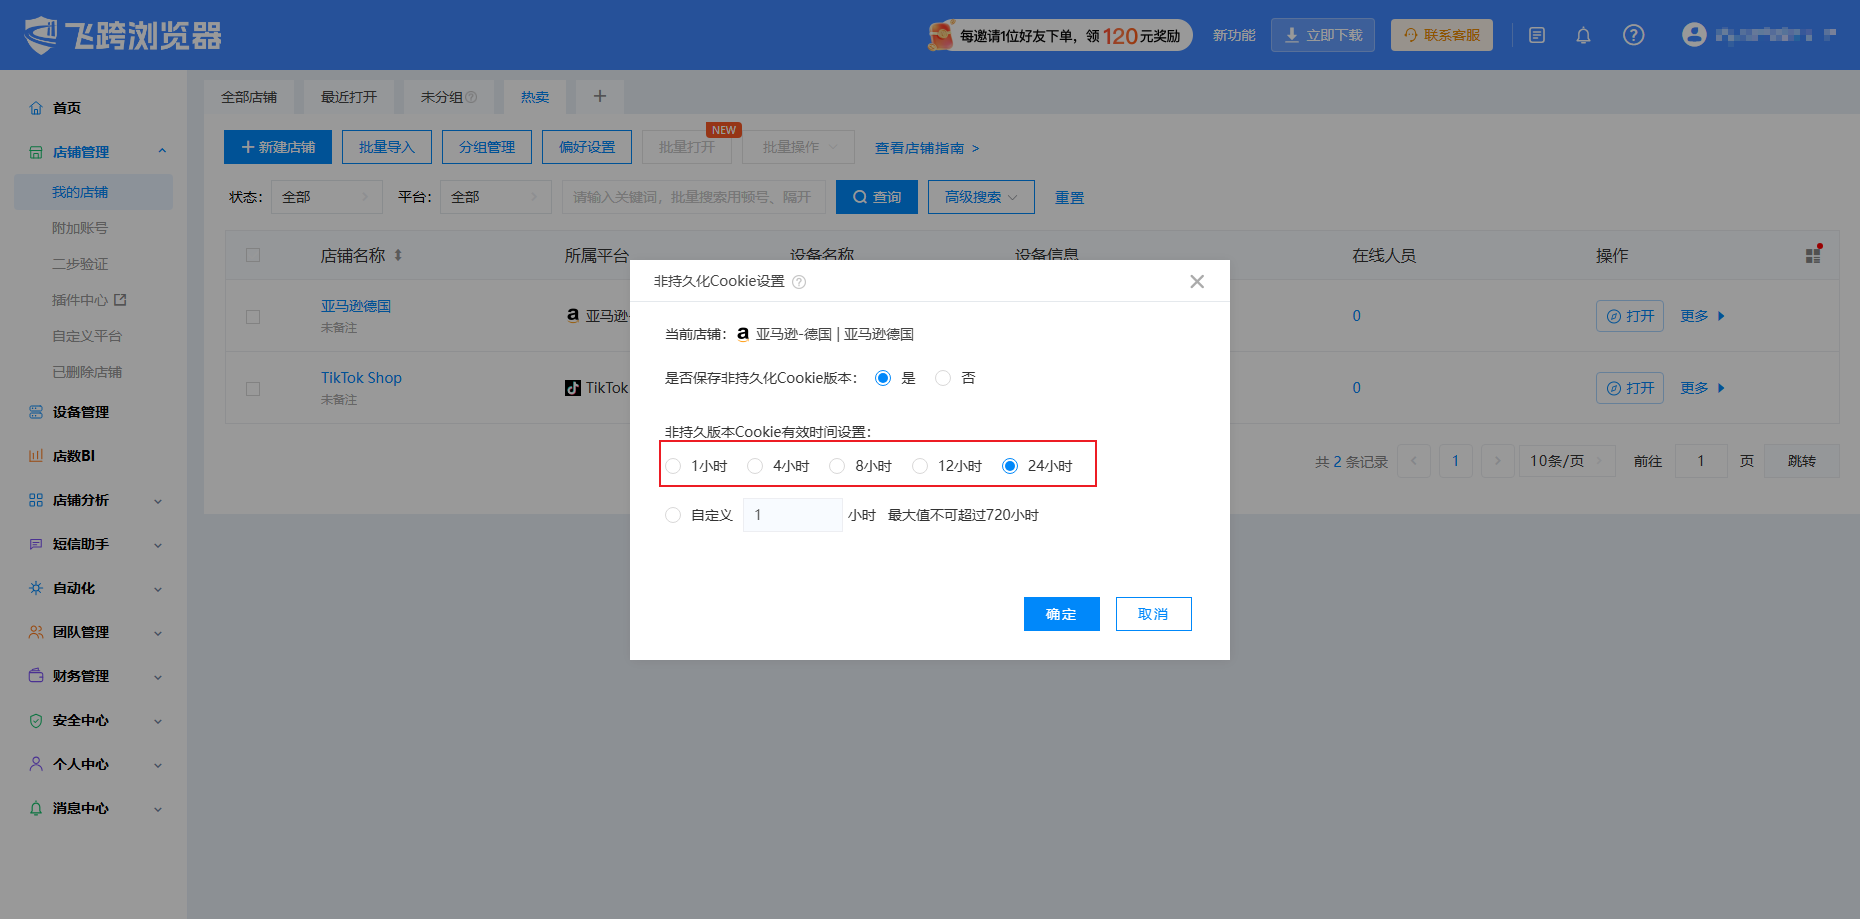Collapse the 店铺管理 sidebar section
The width and height of the screenshot is (1860, 919).
point(95,152)
